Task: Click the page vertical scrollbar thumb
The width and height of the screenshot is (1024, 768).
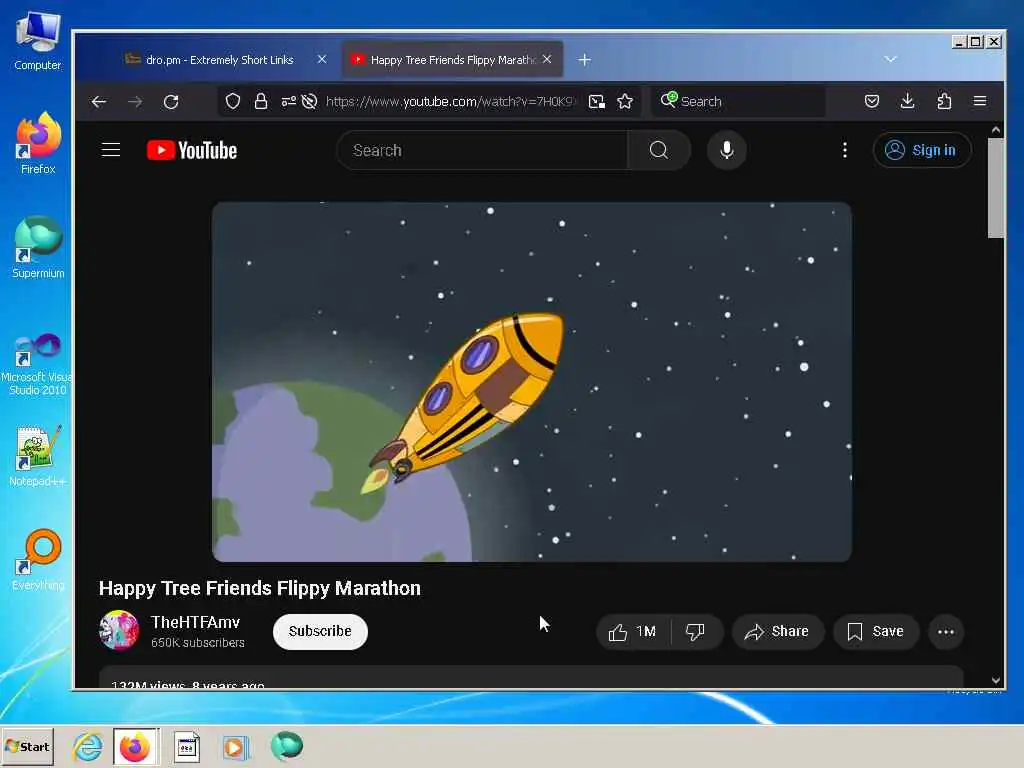Action: point(995,188)
